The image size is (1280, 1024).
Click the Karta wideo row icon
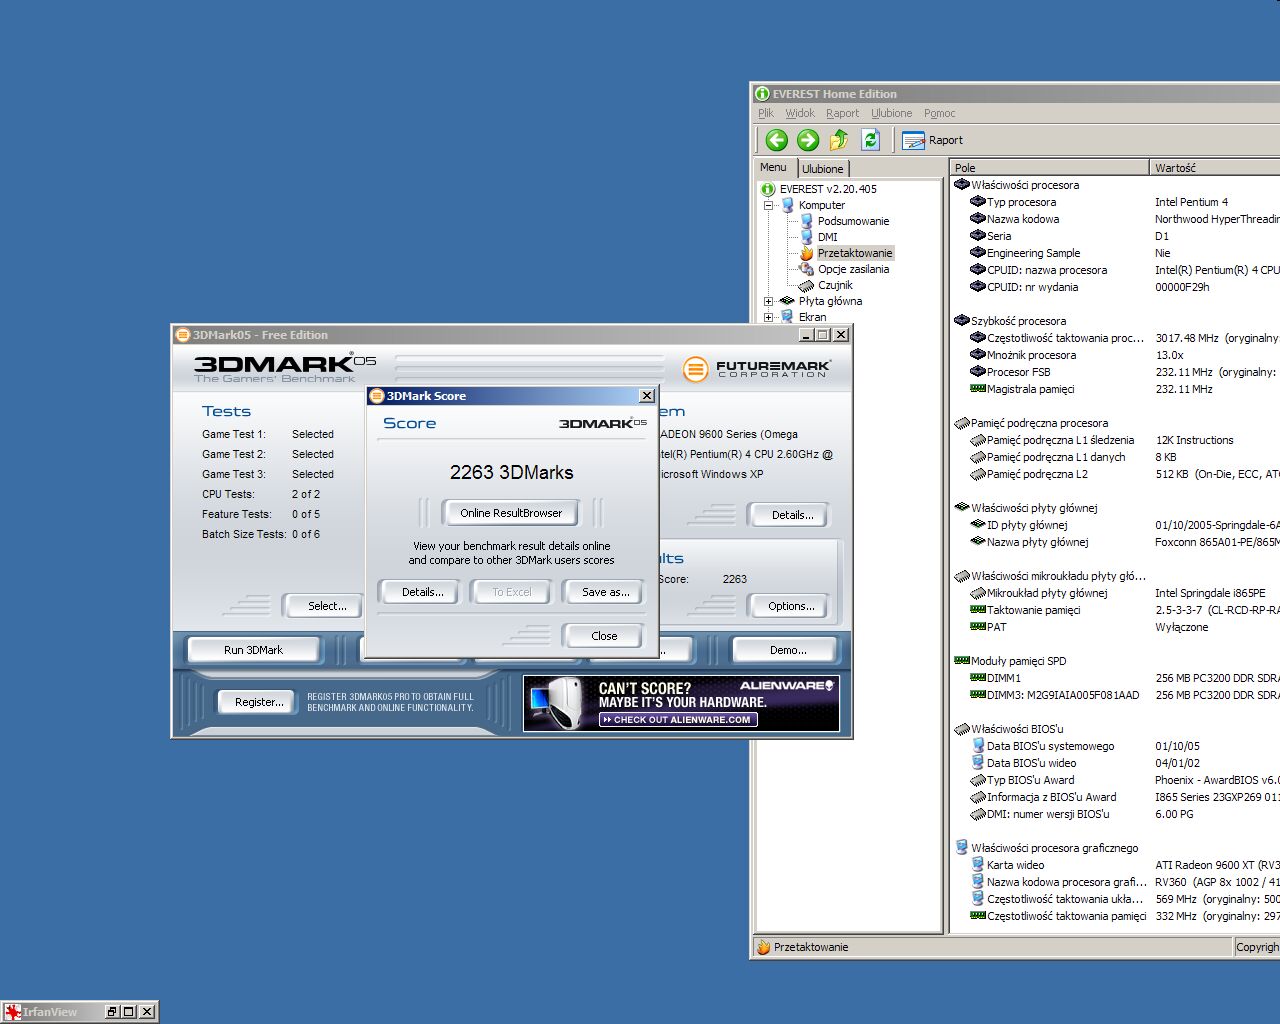coord(978,865)
